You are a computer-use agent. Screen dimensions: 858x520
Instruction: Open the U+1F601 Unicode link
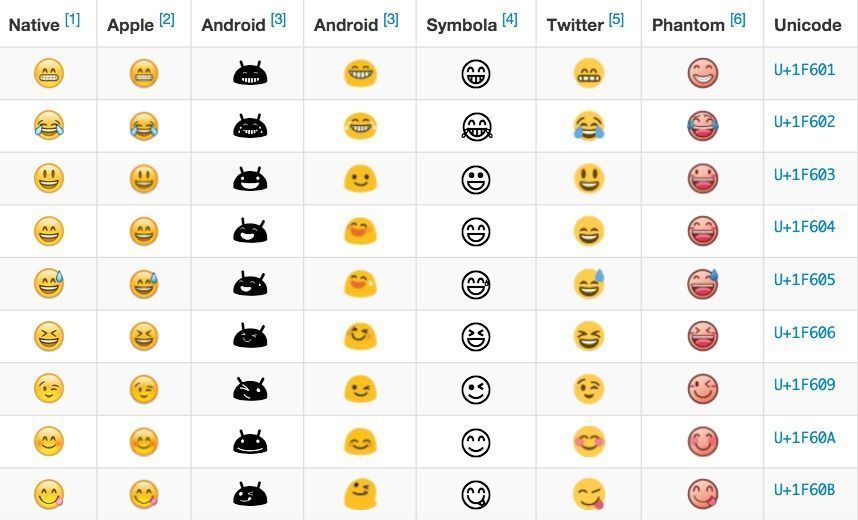tap(804, 70)
